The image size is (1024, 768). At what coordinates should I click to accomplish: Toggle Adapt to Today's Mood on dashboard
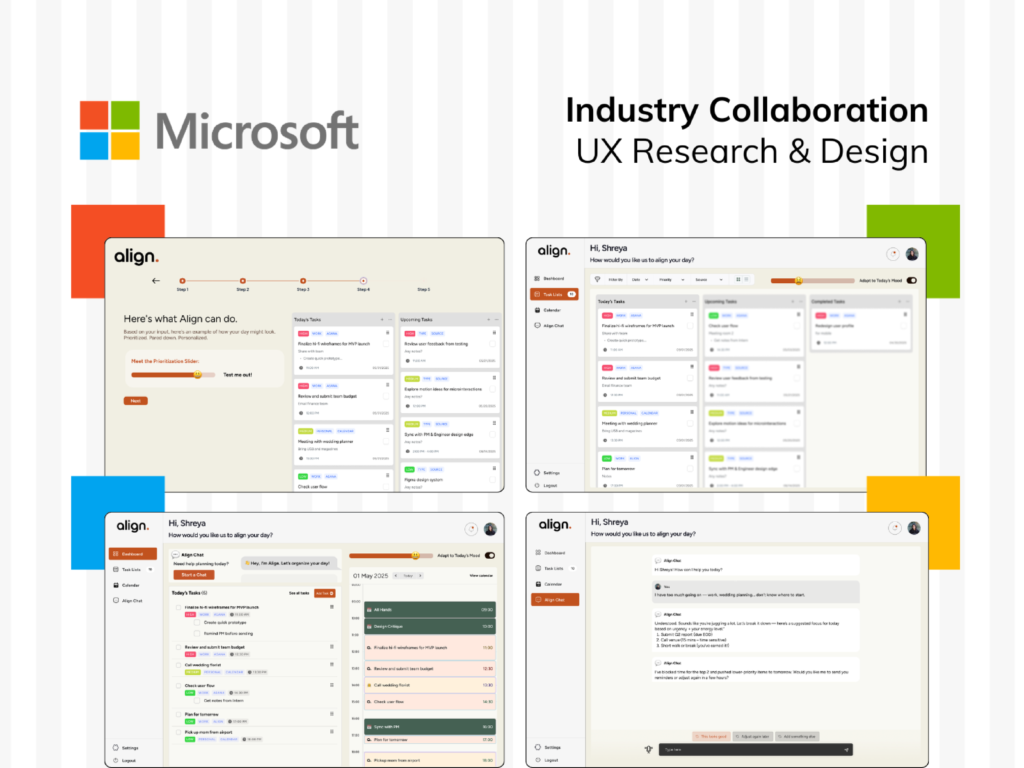click(490, 555)
